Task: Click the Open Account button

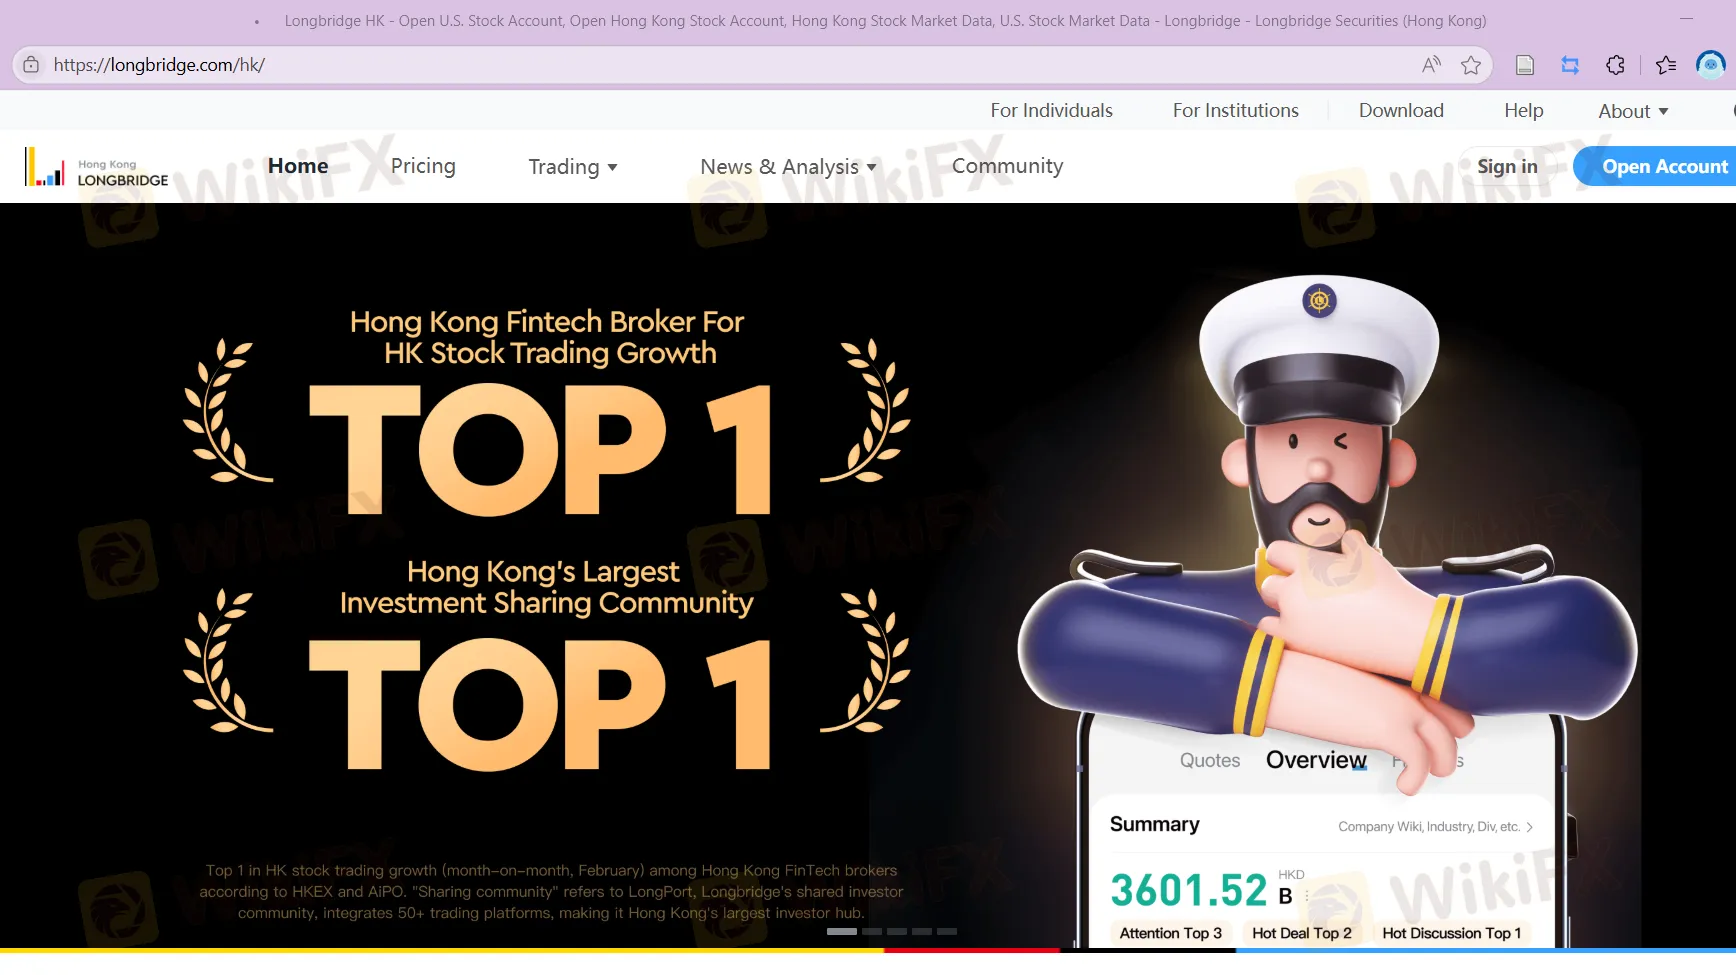Action: pyautogui.click(x=1663, y=167)
